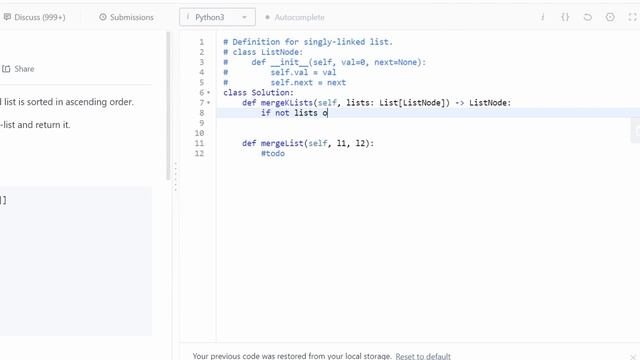The height and width of the screenshot is (360, 640).
Task: Click line number 9 in gutter
Action: coord(201,123)
